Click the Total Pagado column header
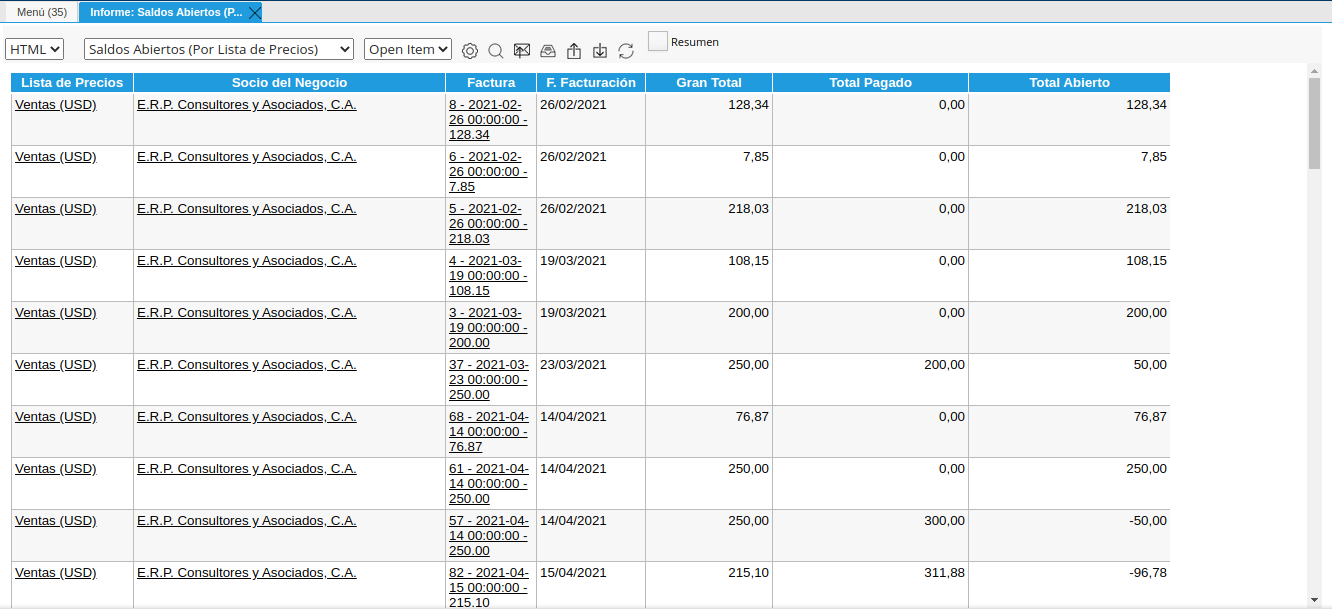This screenshot has height=609, width=1332. tap(870, 83)
